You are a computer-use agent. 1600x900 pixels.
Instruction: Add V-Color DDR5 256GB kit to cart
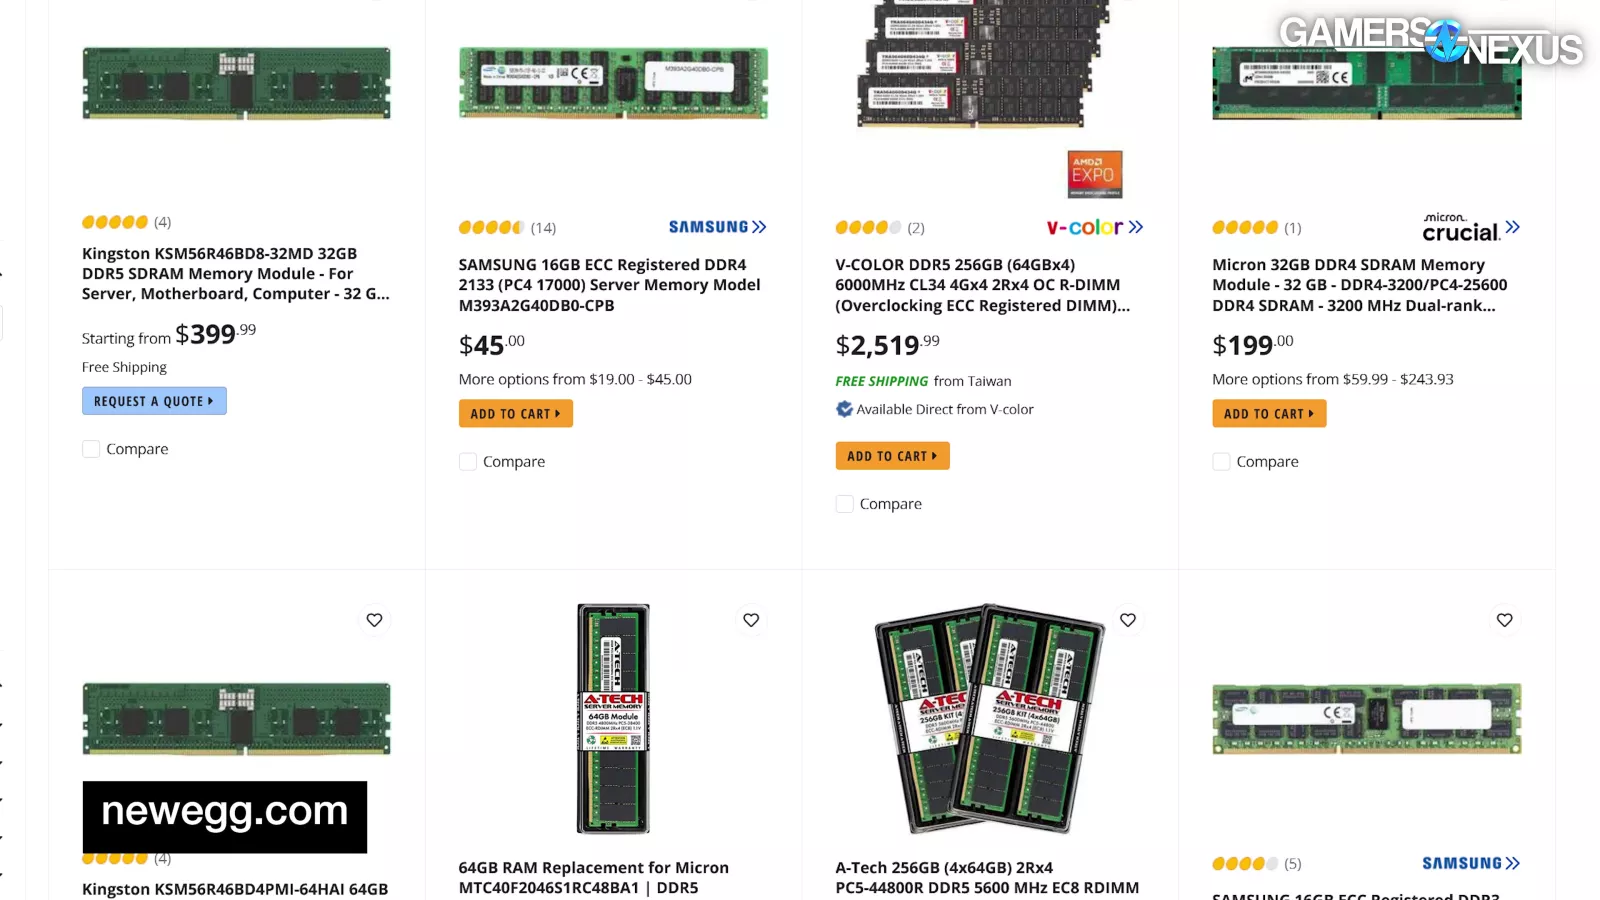892,456
